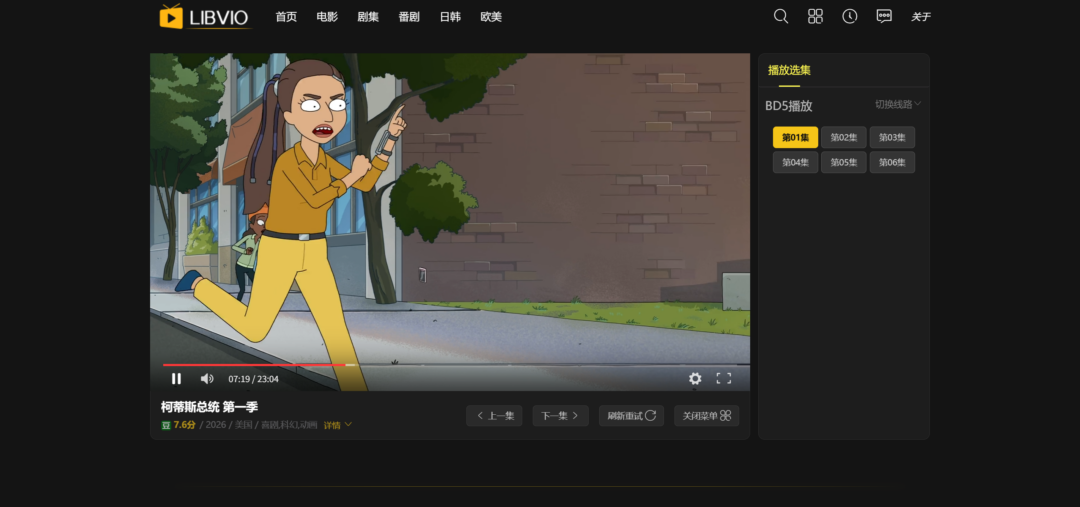Play episode 第05集
This screenshot has width=1080, height=507.
844,163
